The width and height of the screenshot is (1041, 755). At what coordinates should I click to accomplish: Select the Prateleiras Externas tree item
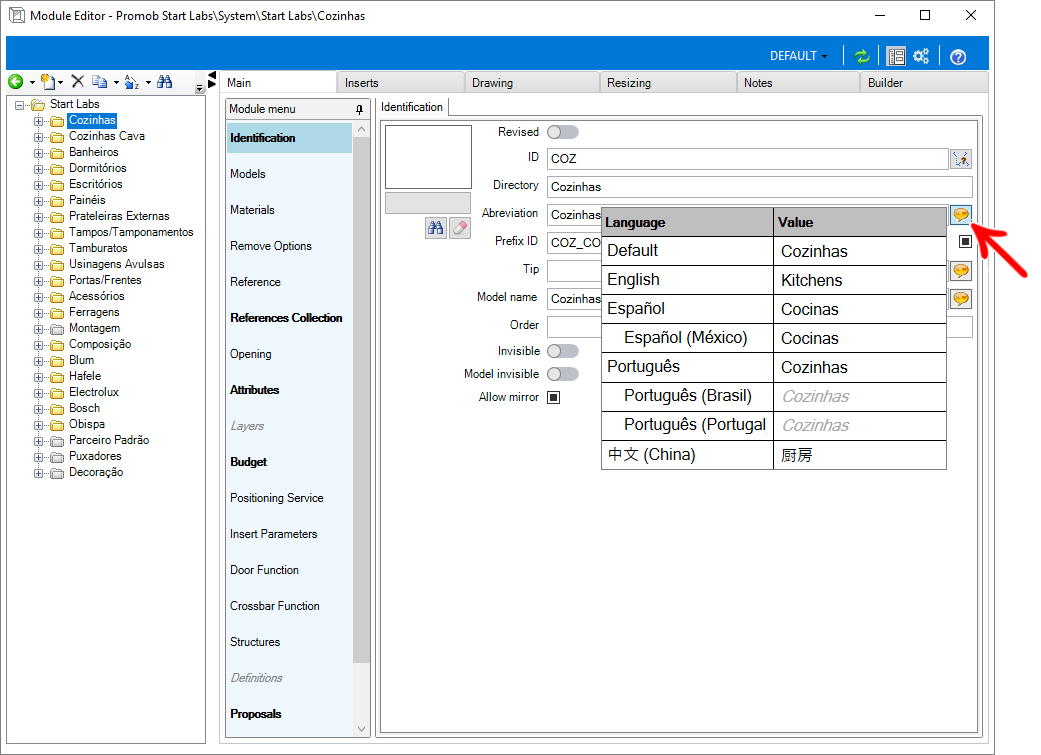point(119,216)
